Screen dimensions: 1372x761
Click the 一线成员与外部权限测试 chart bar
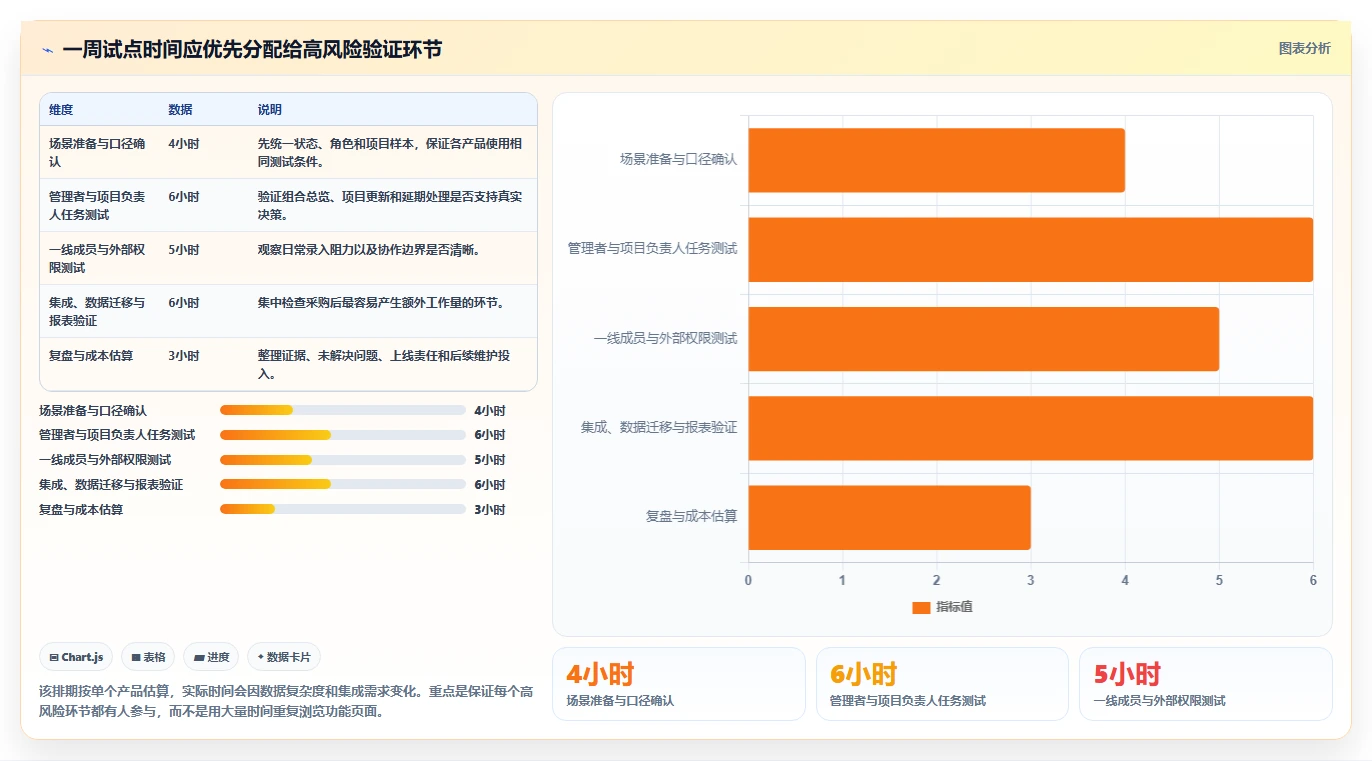983,338
